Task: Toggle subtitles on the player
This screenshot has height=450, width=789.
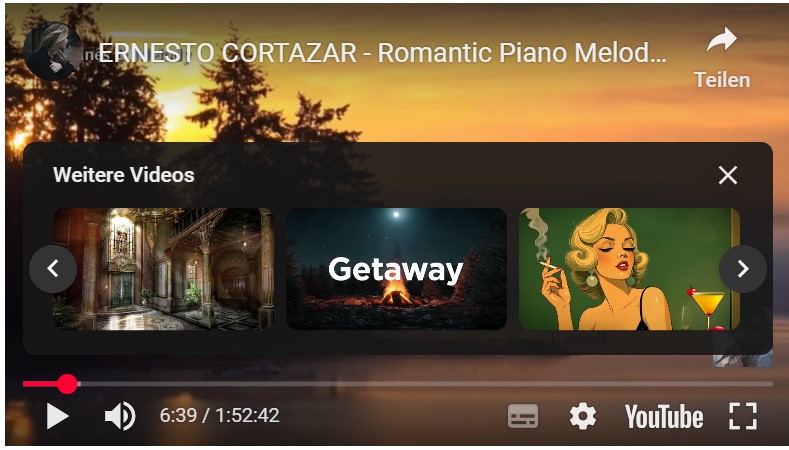Action: tap(523, 416)
